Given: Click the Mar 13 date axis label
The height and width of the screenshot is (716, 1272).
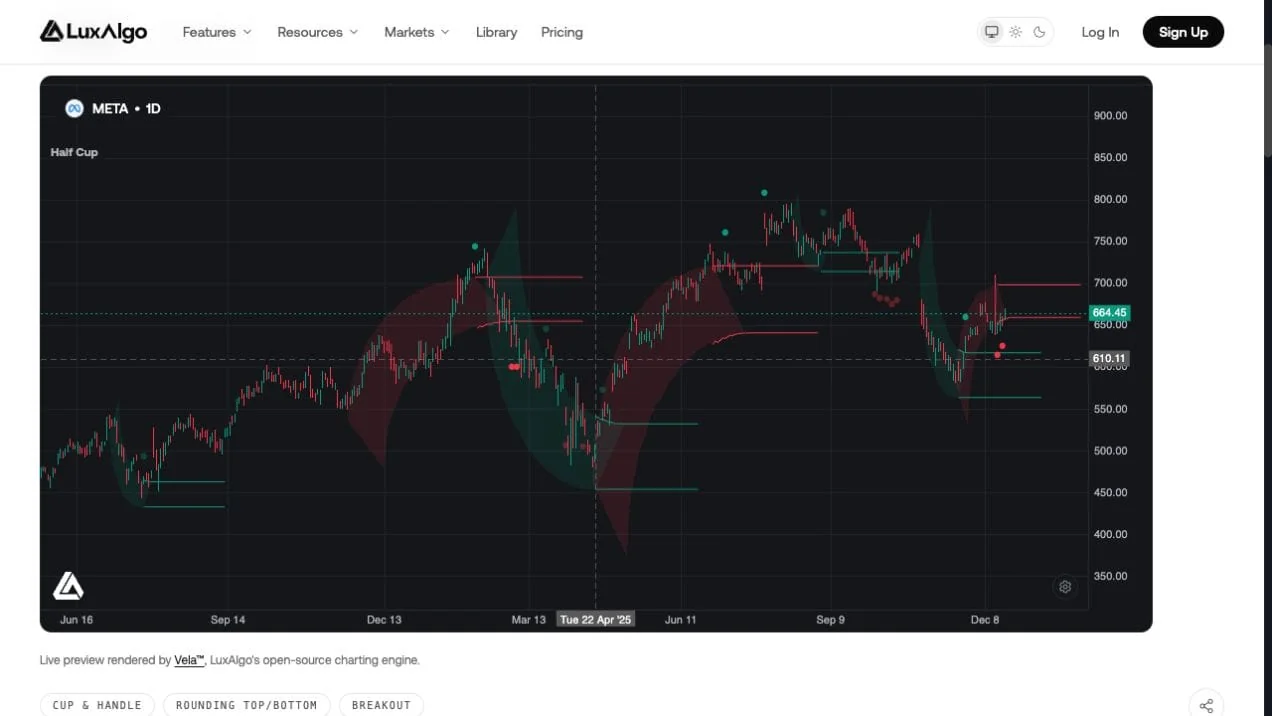Looking at the screenshot, I should coord(529,620).
